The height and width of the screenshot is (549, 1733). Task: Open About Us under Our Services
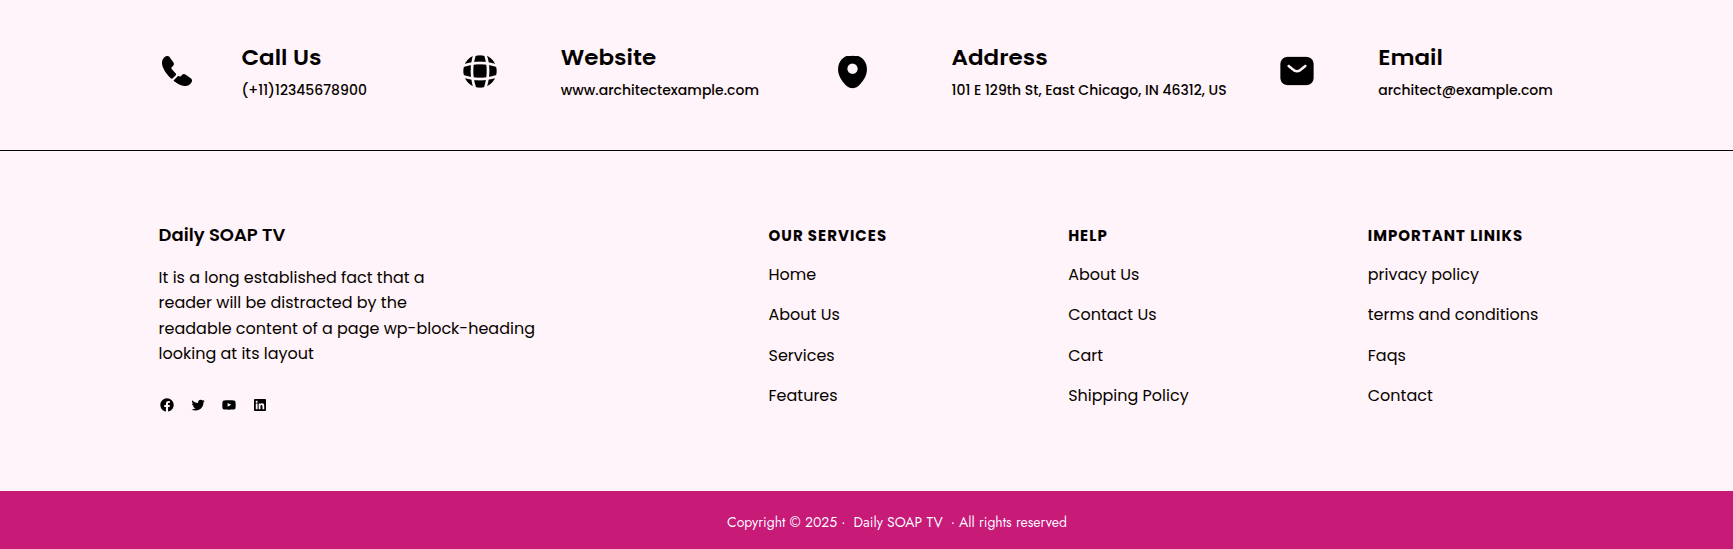tap(804, 315)
